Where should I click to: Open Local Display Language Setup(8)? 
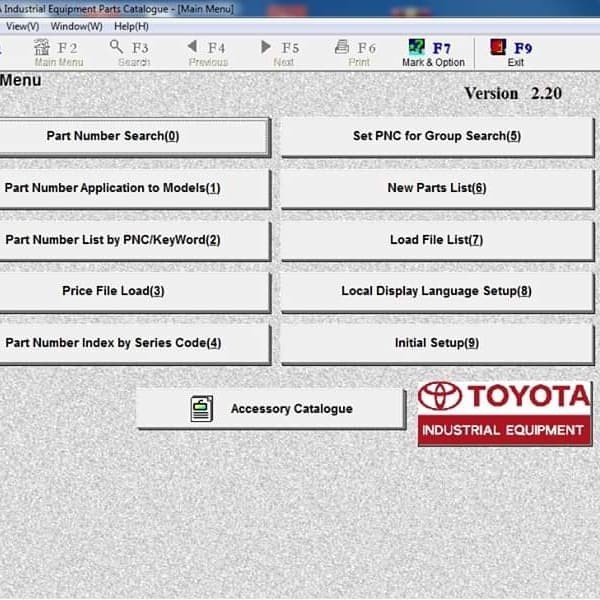click(x=437, y=292)
